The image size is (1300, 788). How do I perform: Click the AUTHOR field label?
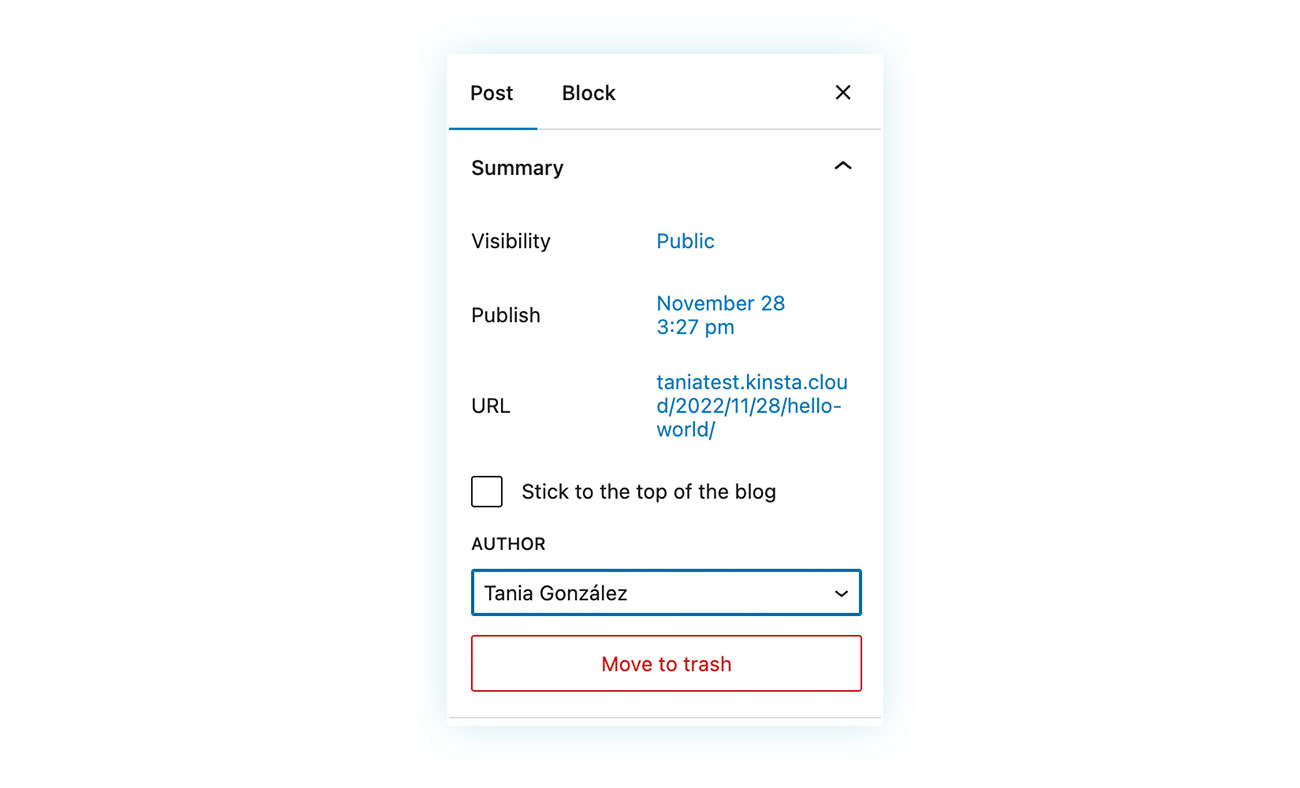coord(509,544)
